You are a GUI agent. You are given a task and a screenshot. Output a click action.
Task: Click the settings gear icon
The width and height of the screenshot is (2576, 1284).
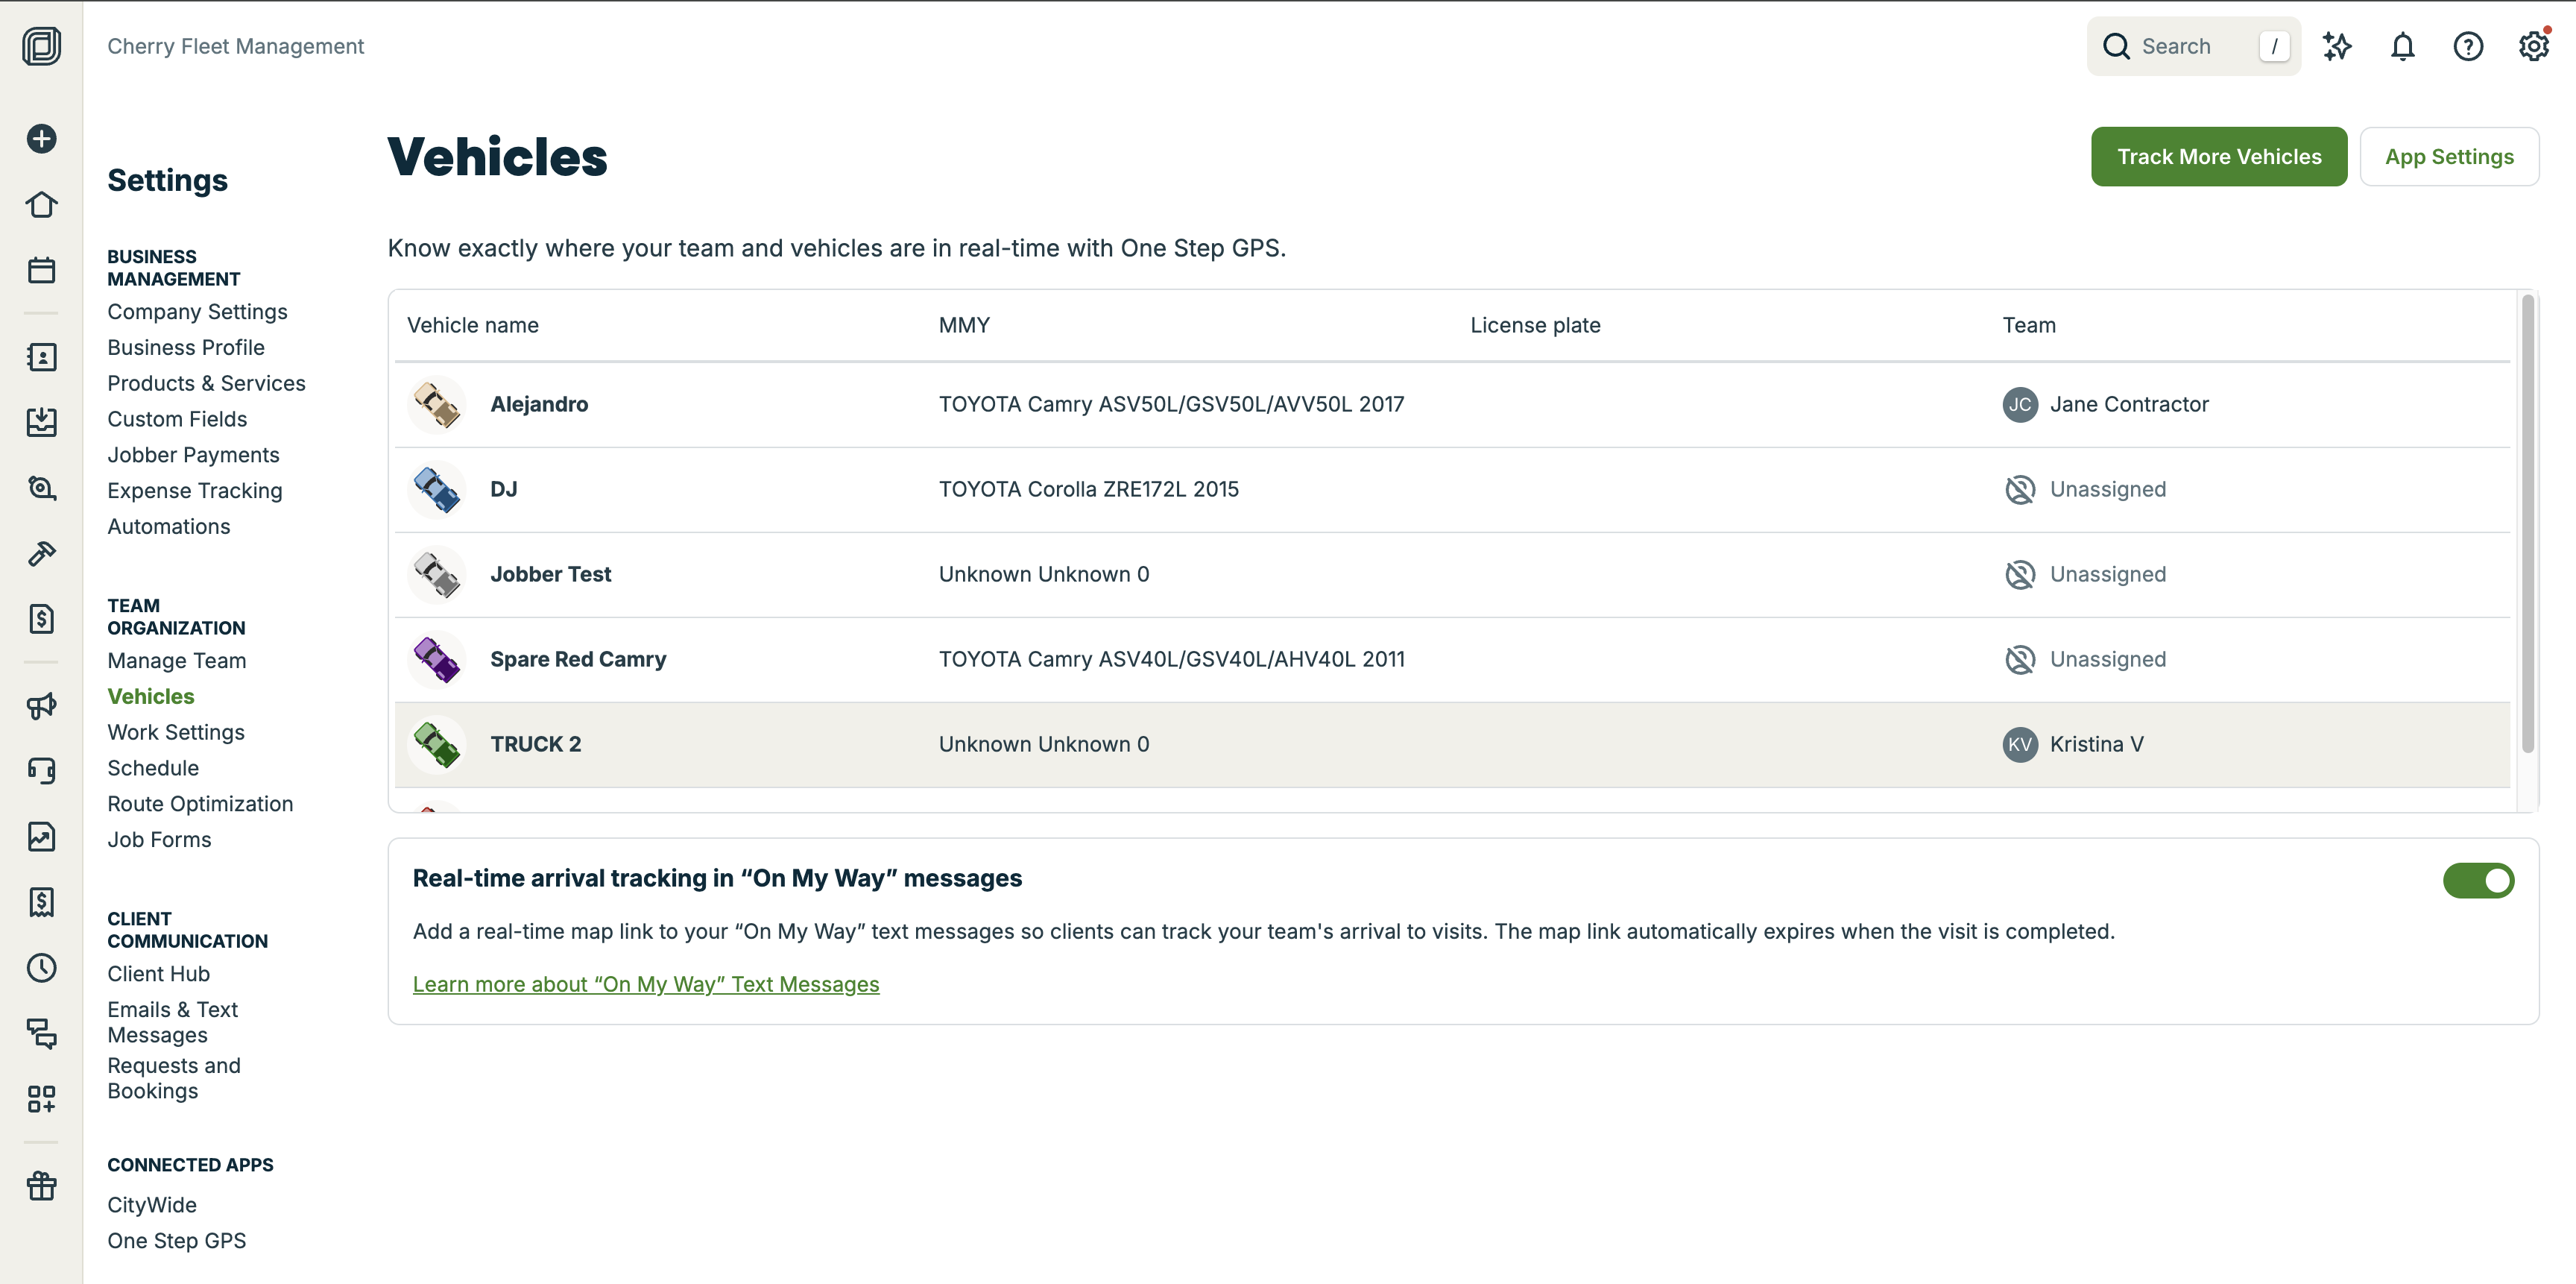2533,47
